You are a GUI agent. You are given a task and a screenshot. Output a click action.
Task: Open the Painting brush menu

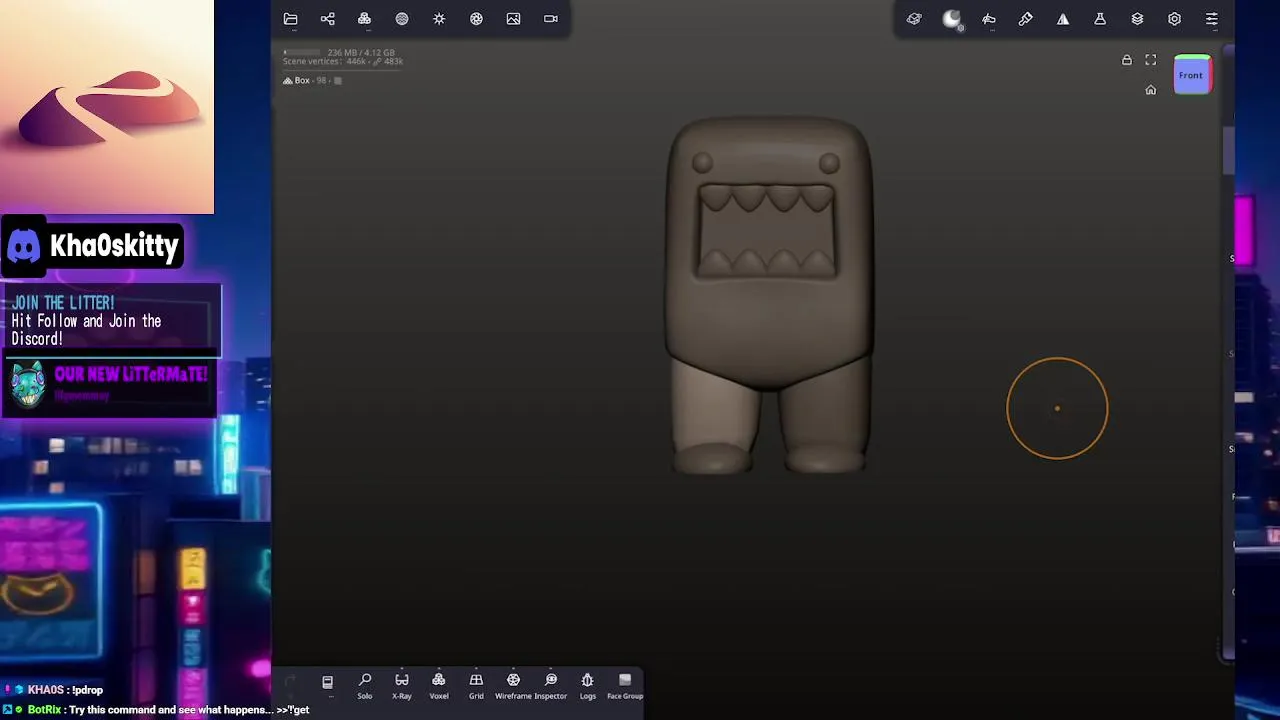pos(1026,19)
